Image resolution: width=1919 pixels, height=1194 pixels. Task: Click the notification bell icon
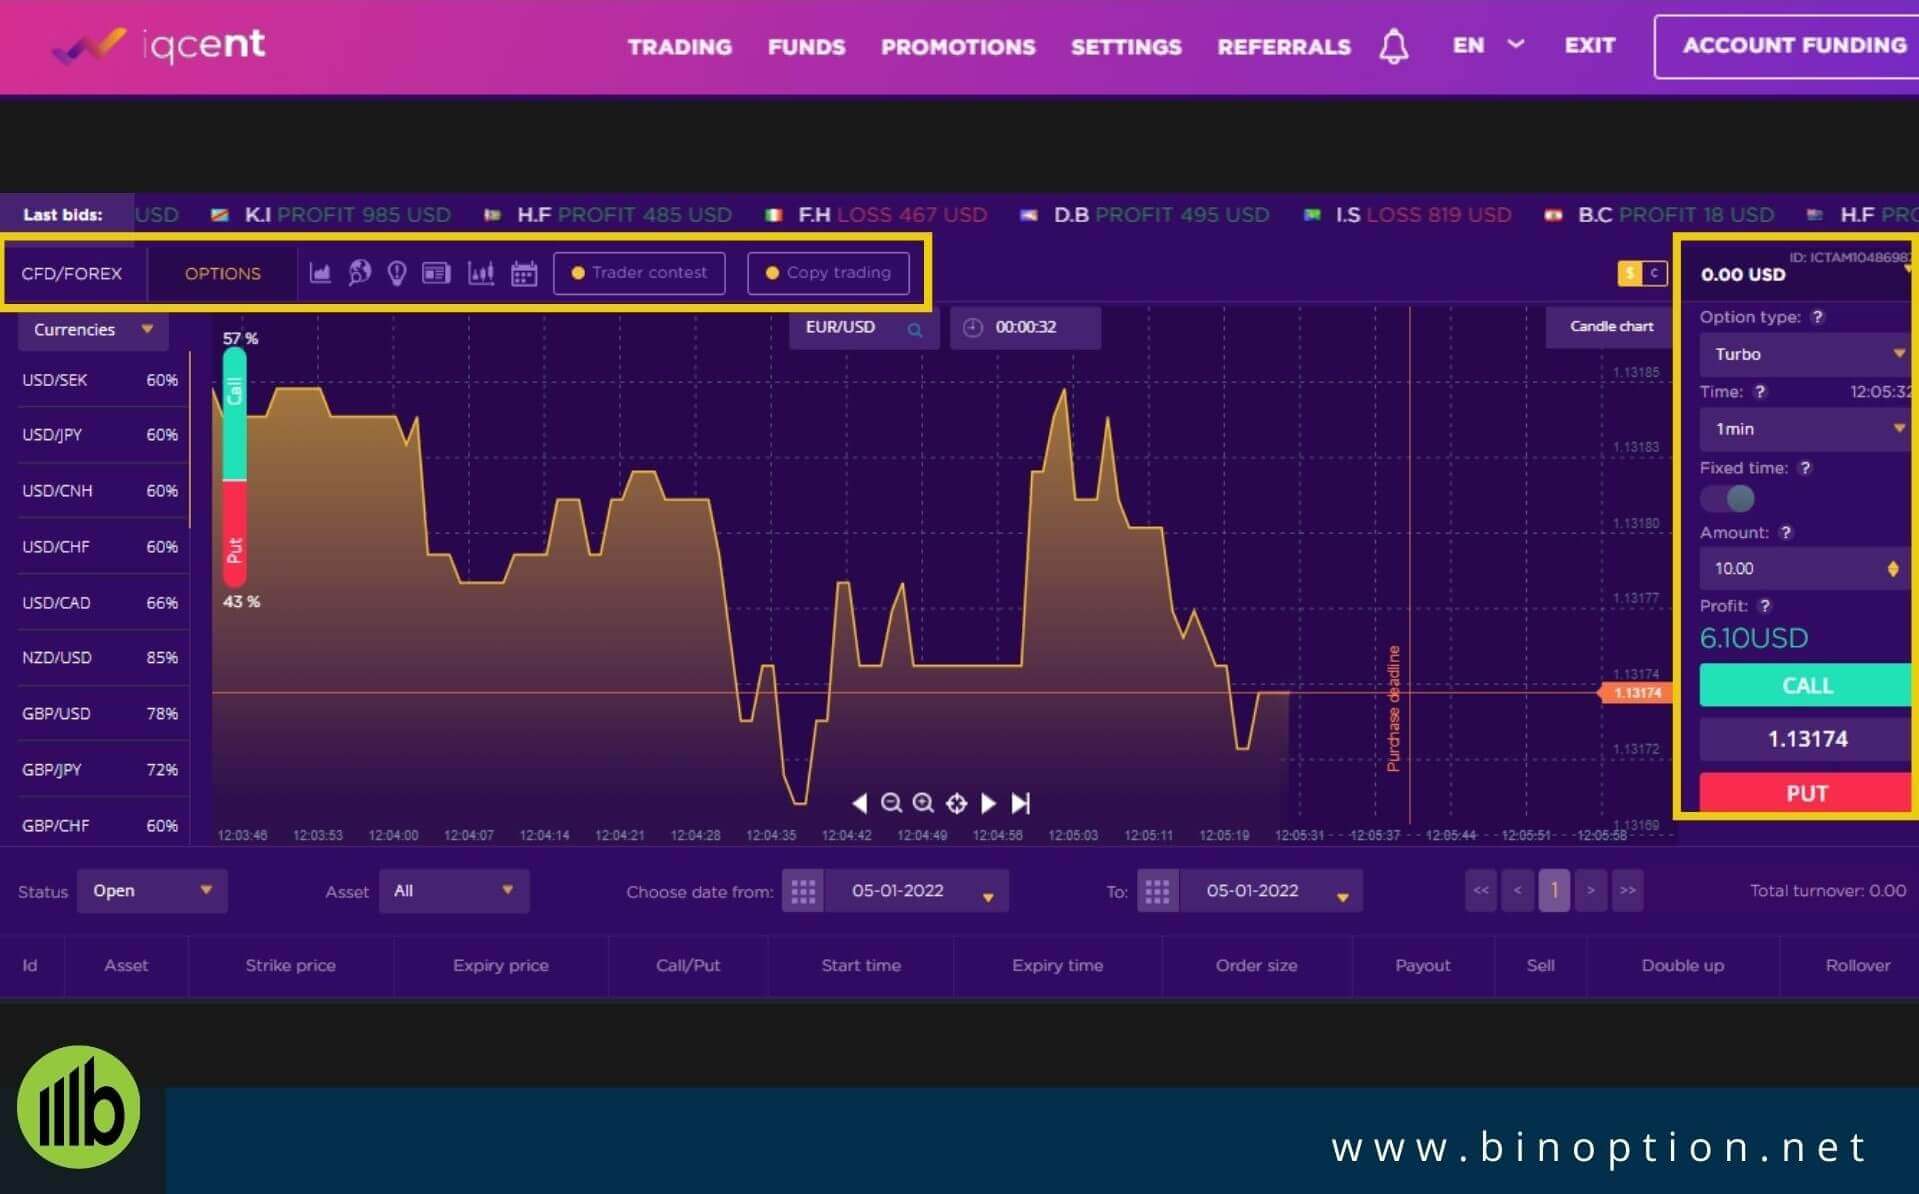pyautogui.click(x=1393, y=46)
